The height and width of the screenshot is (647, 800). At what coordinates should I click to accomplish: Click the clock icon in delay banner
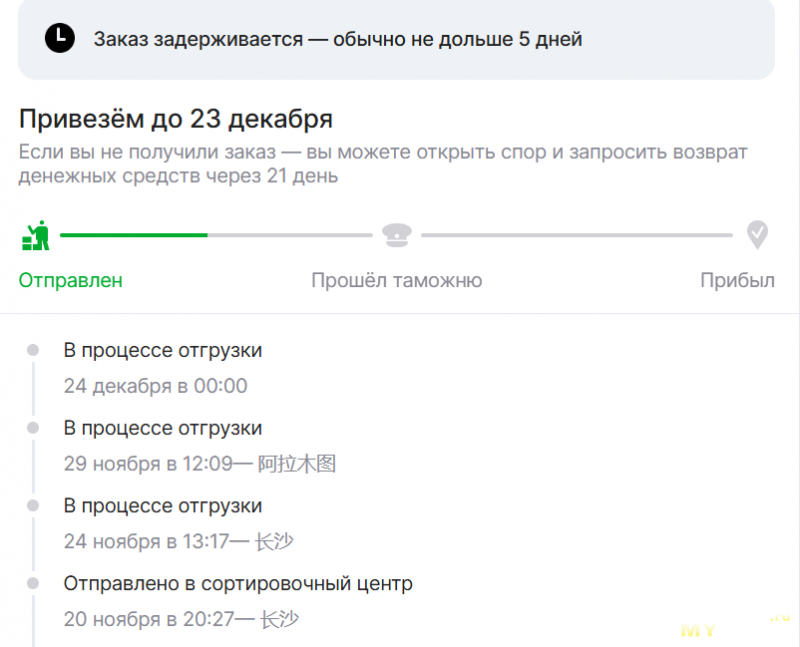pos(59,38)
